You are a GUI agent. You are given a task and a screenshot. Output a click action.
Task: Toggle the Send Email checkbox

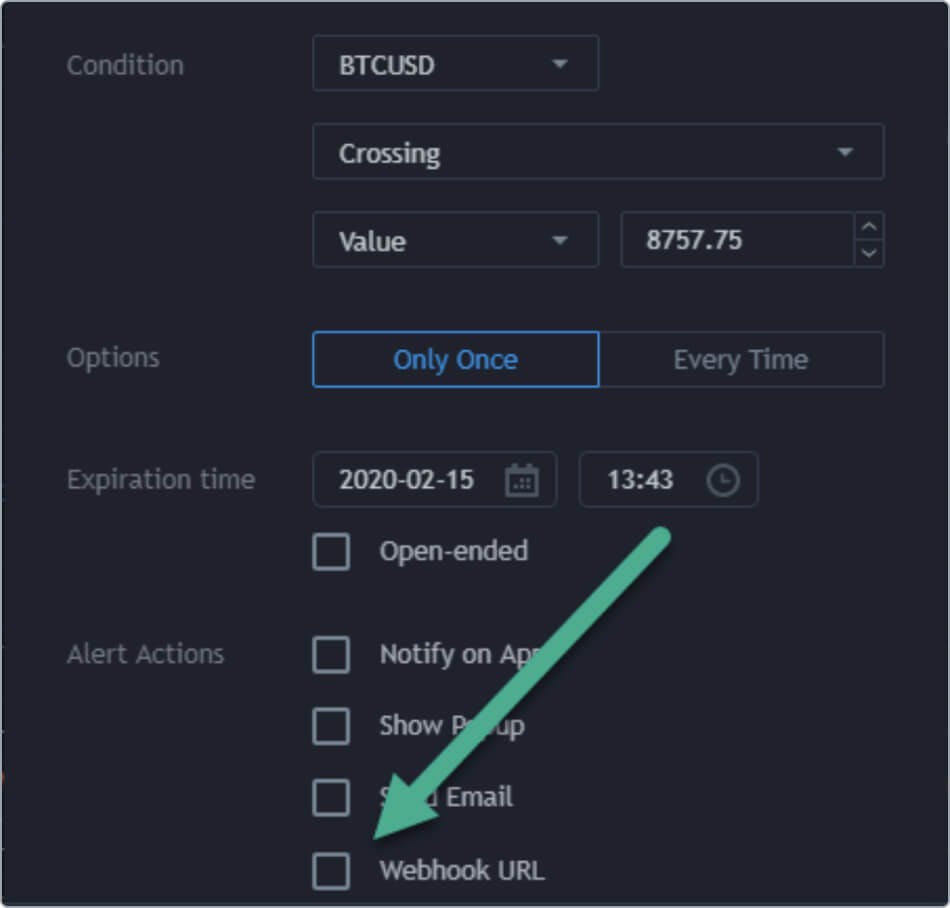pos(331,797)
